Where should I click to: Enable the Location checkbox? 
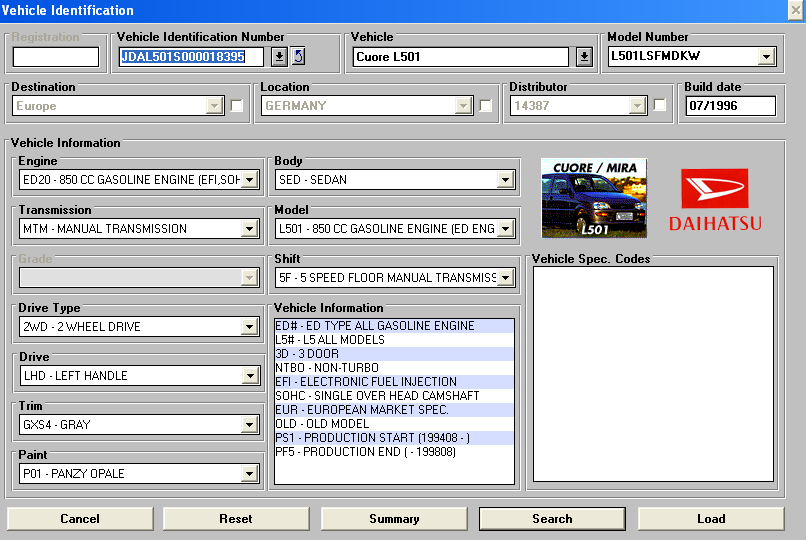pyautogui.click(x=485, y=106)
